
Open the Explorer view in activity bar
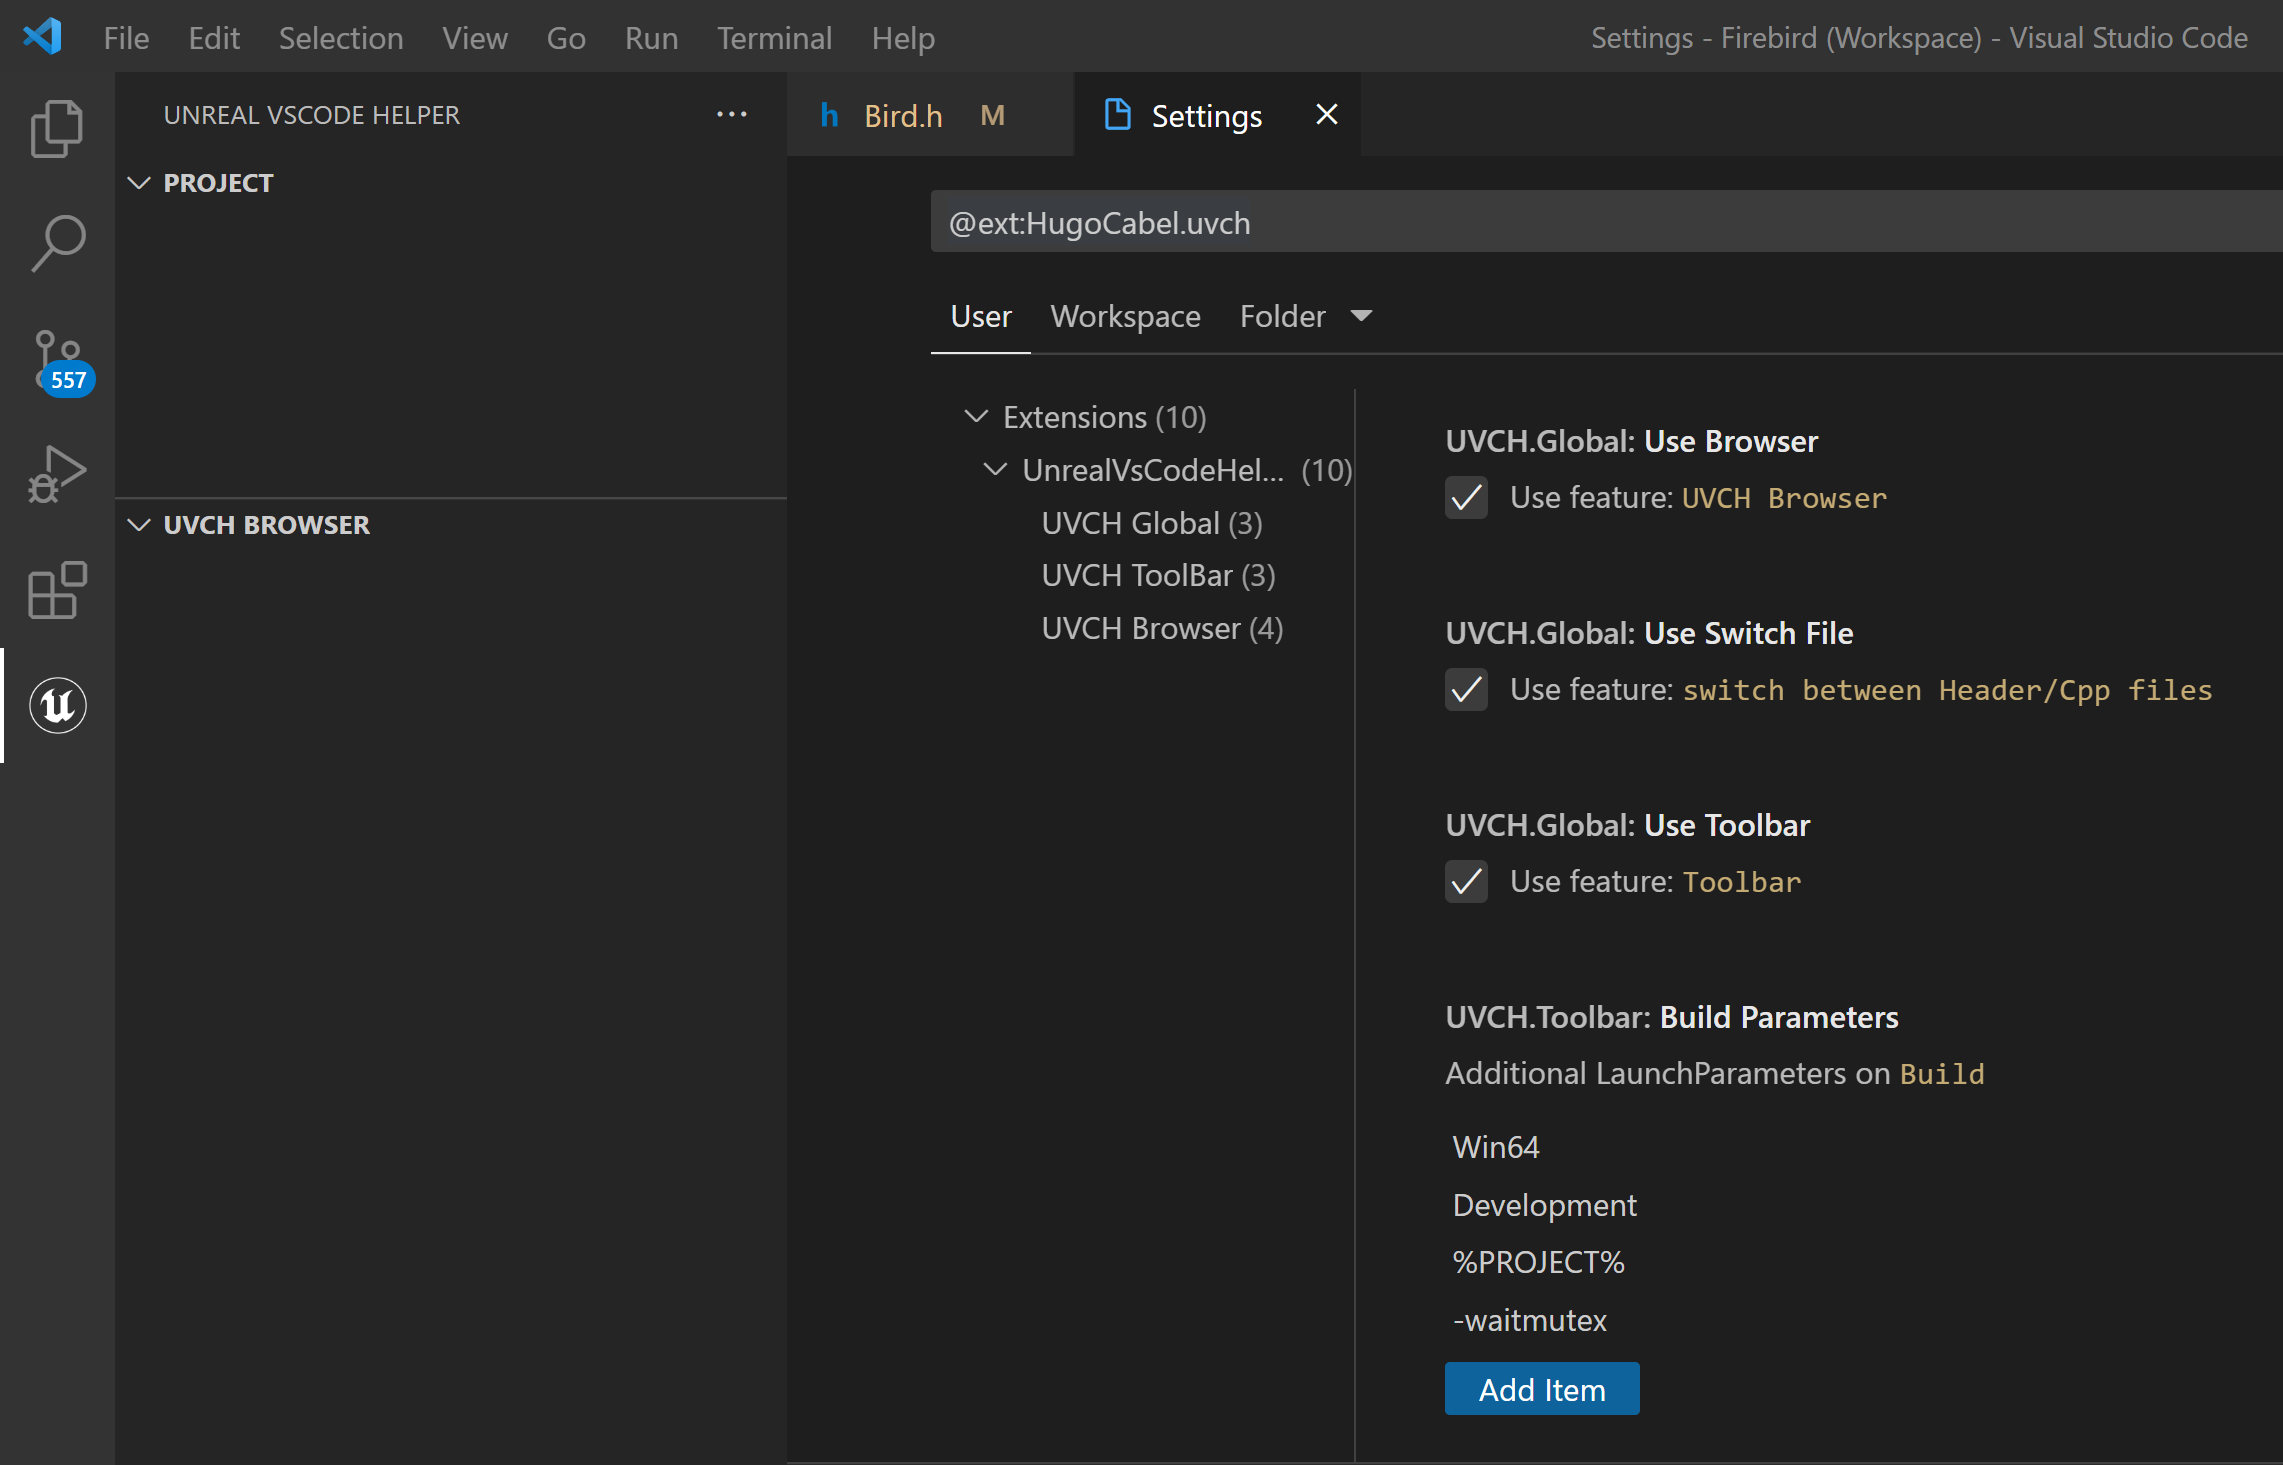click(57, 129)
